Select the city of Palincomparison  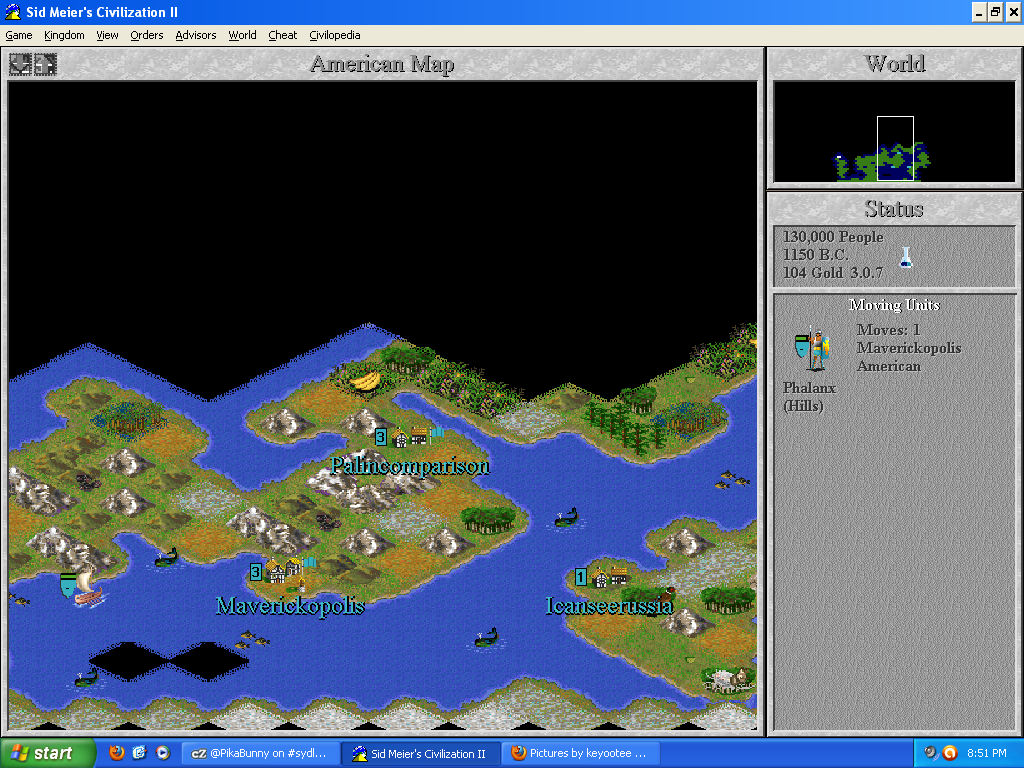tap(409, 436)
